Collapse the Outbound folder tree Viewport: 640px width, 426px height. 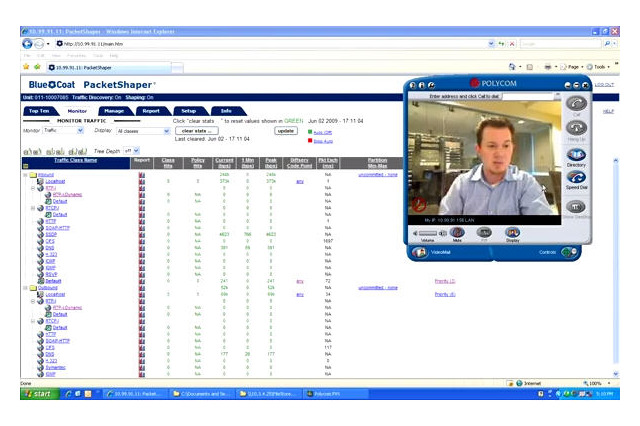coord(25,288)
